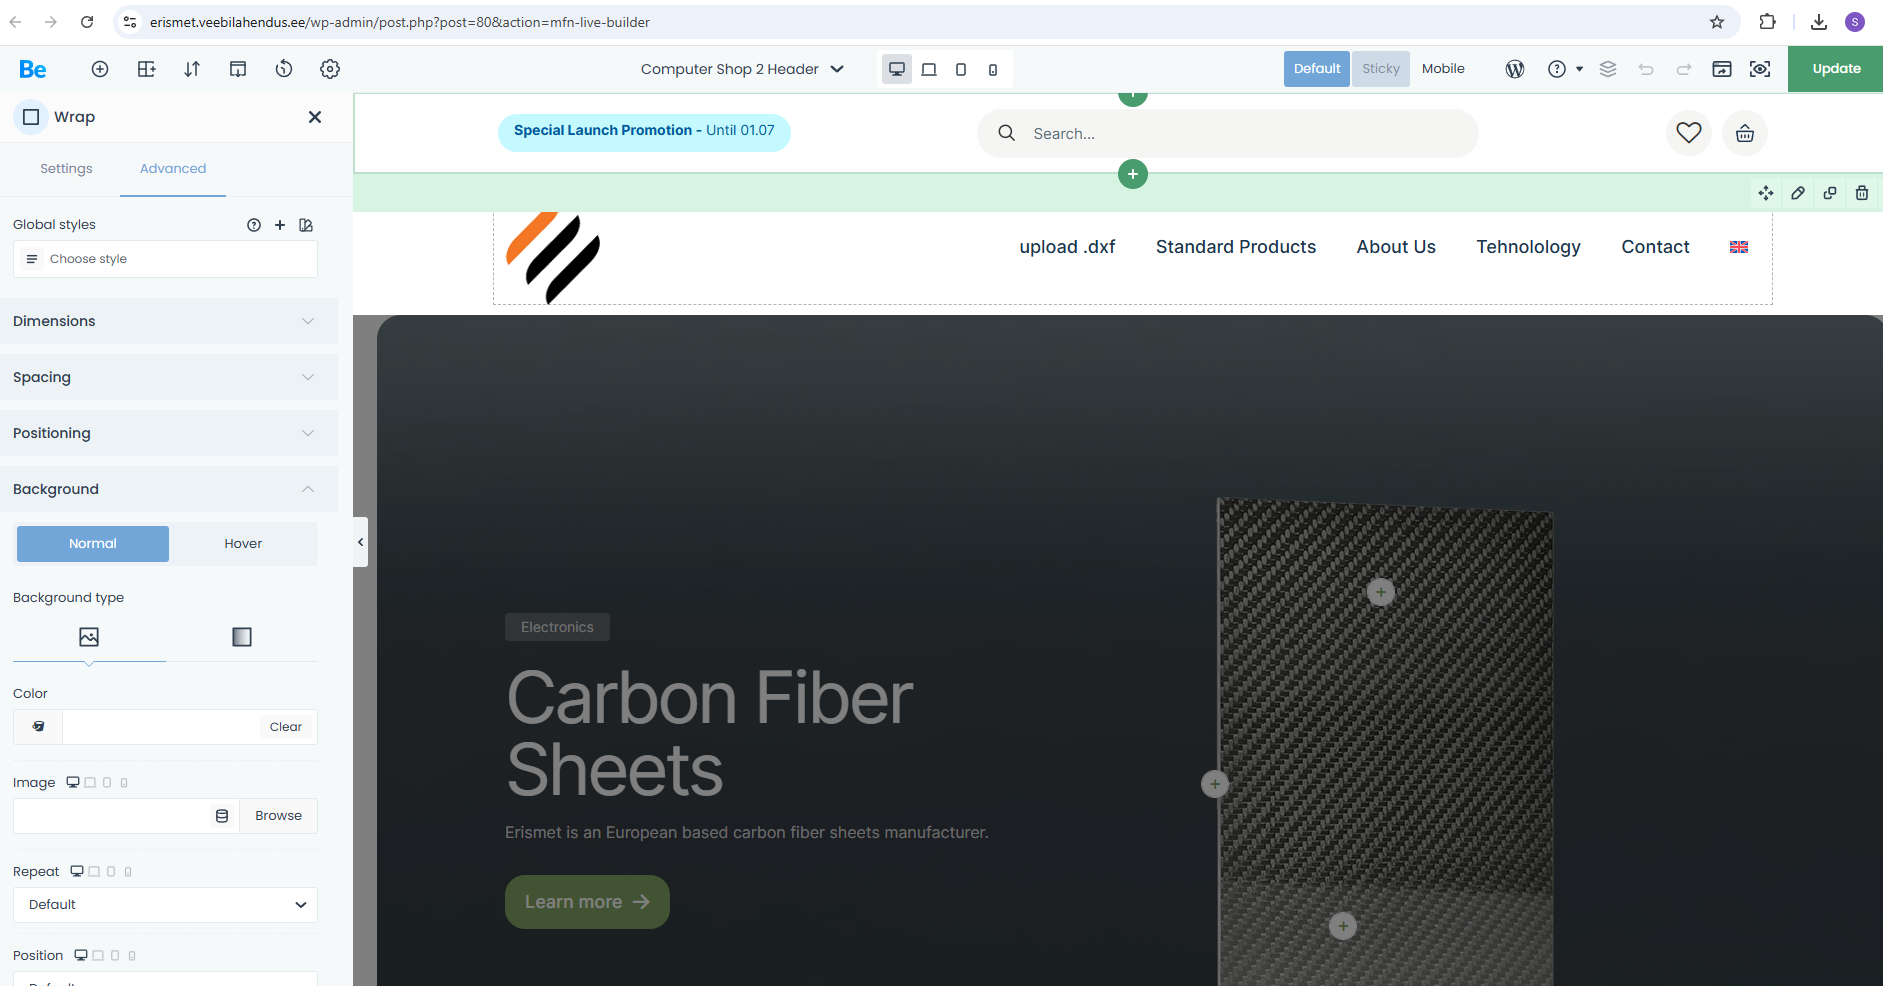Open global styles help icon
The image size is (1883, 986).
pyautogui.click(x=254, y=225)
